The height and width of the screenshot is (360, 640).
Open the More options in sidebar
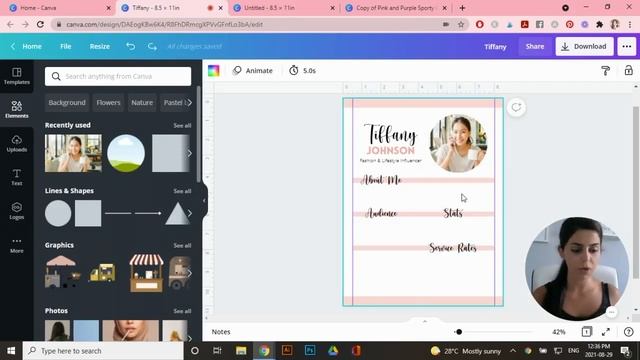[x=17, y=245]
